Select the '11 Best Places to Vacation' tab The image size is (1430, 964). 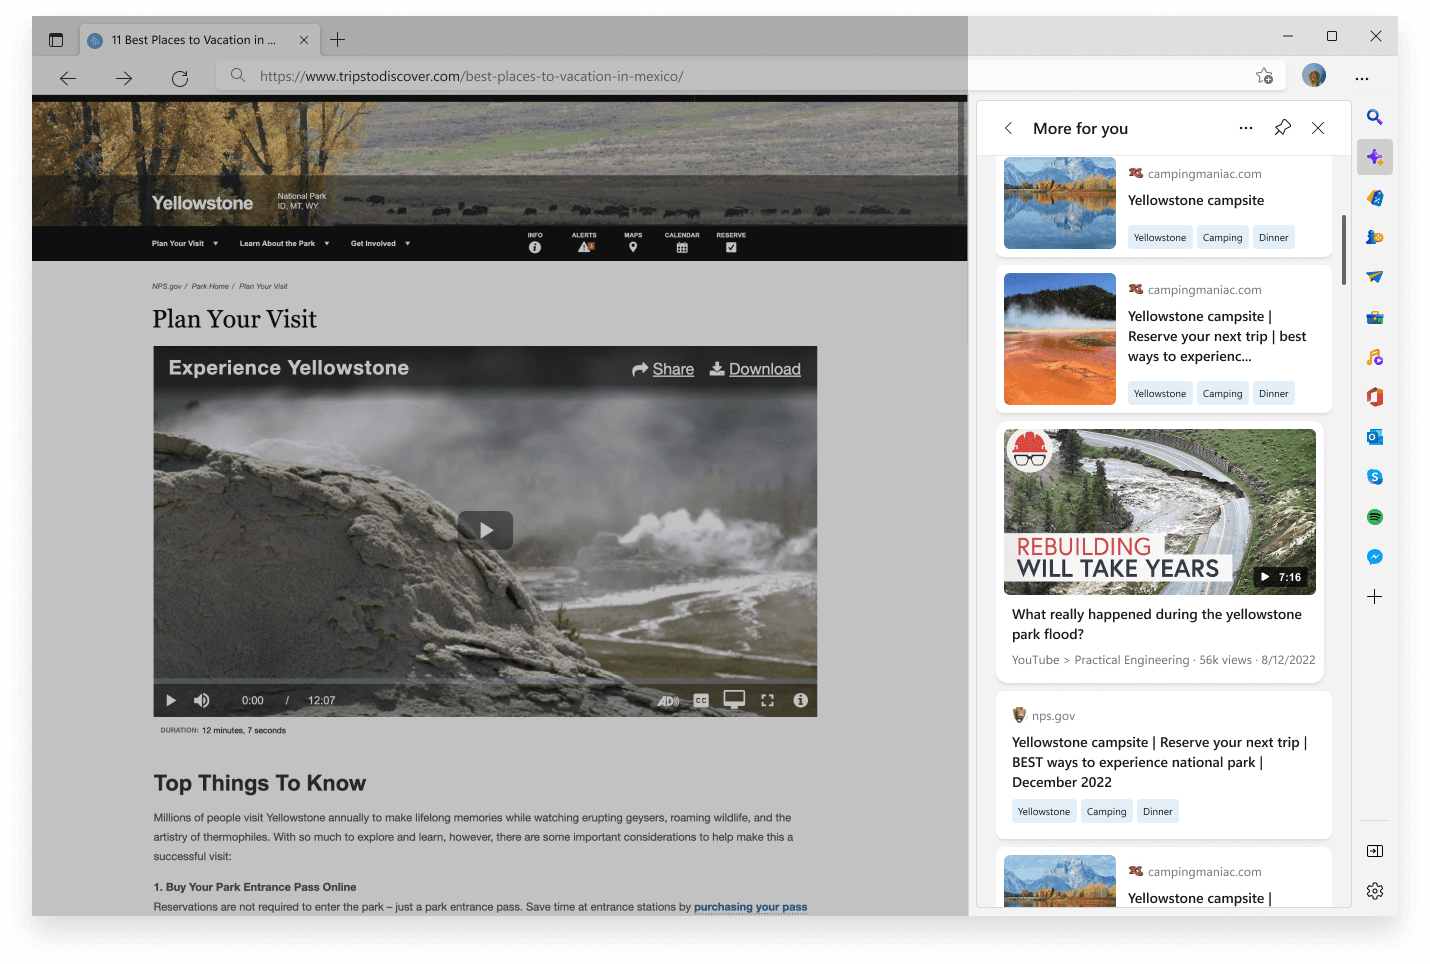click(x=199, y=40)
